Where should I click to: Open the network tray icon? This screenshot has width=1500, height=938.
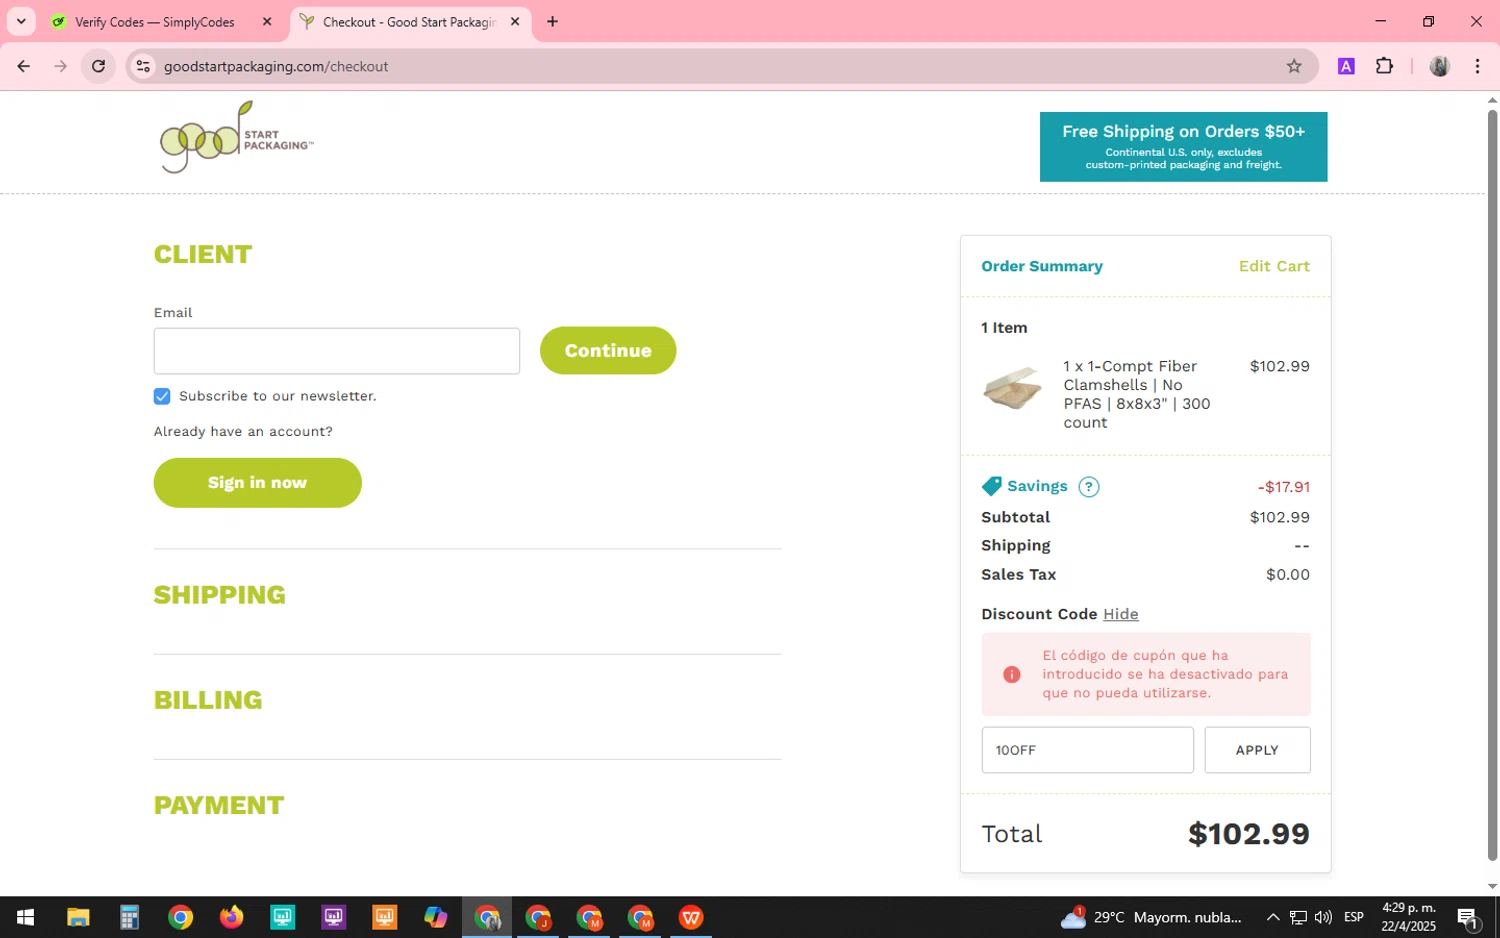coord(1298,917)
